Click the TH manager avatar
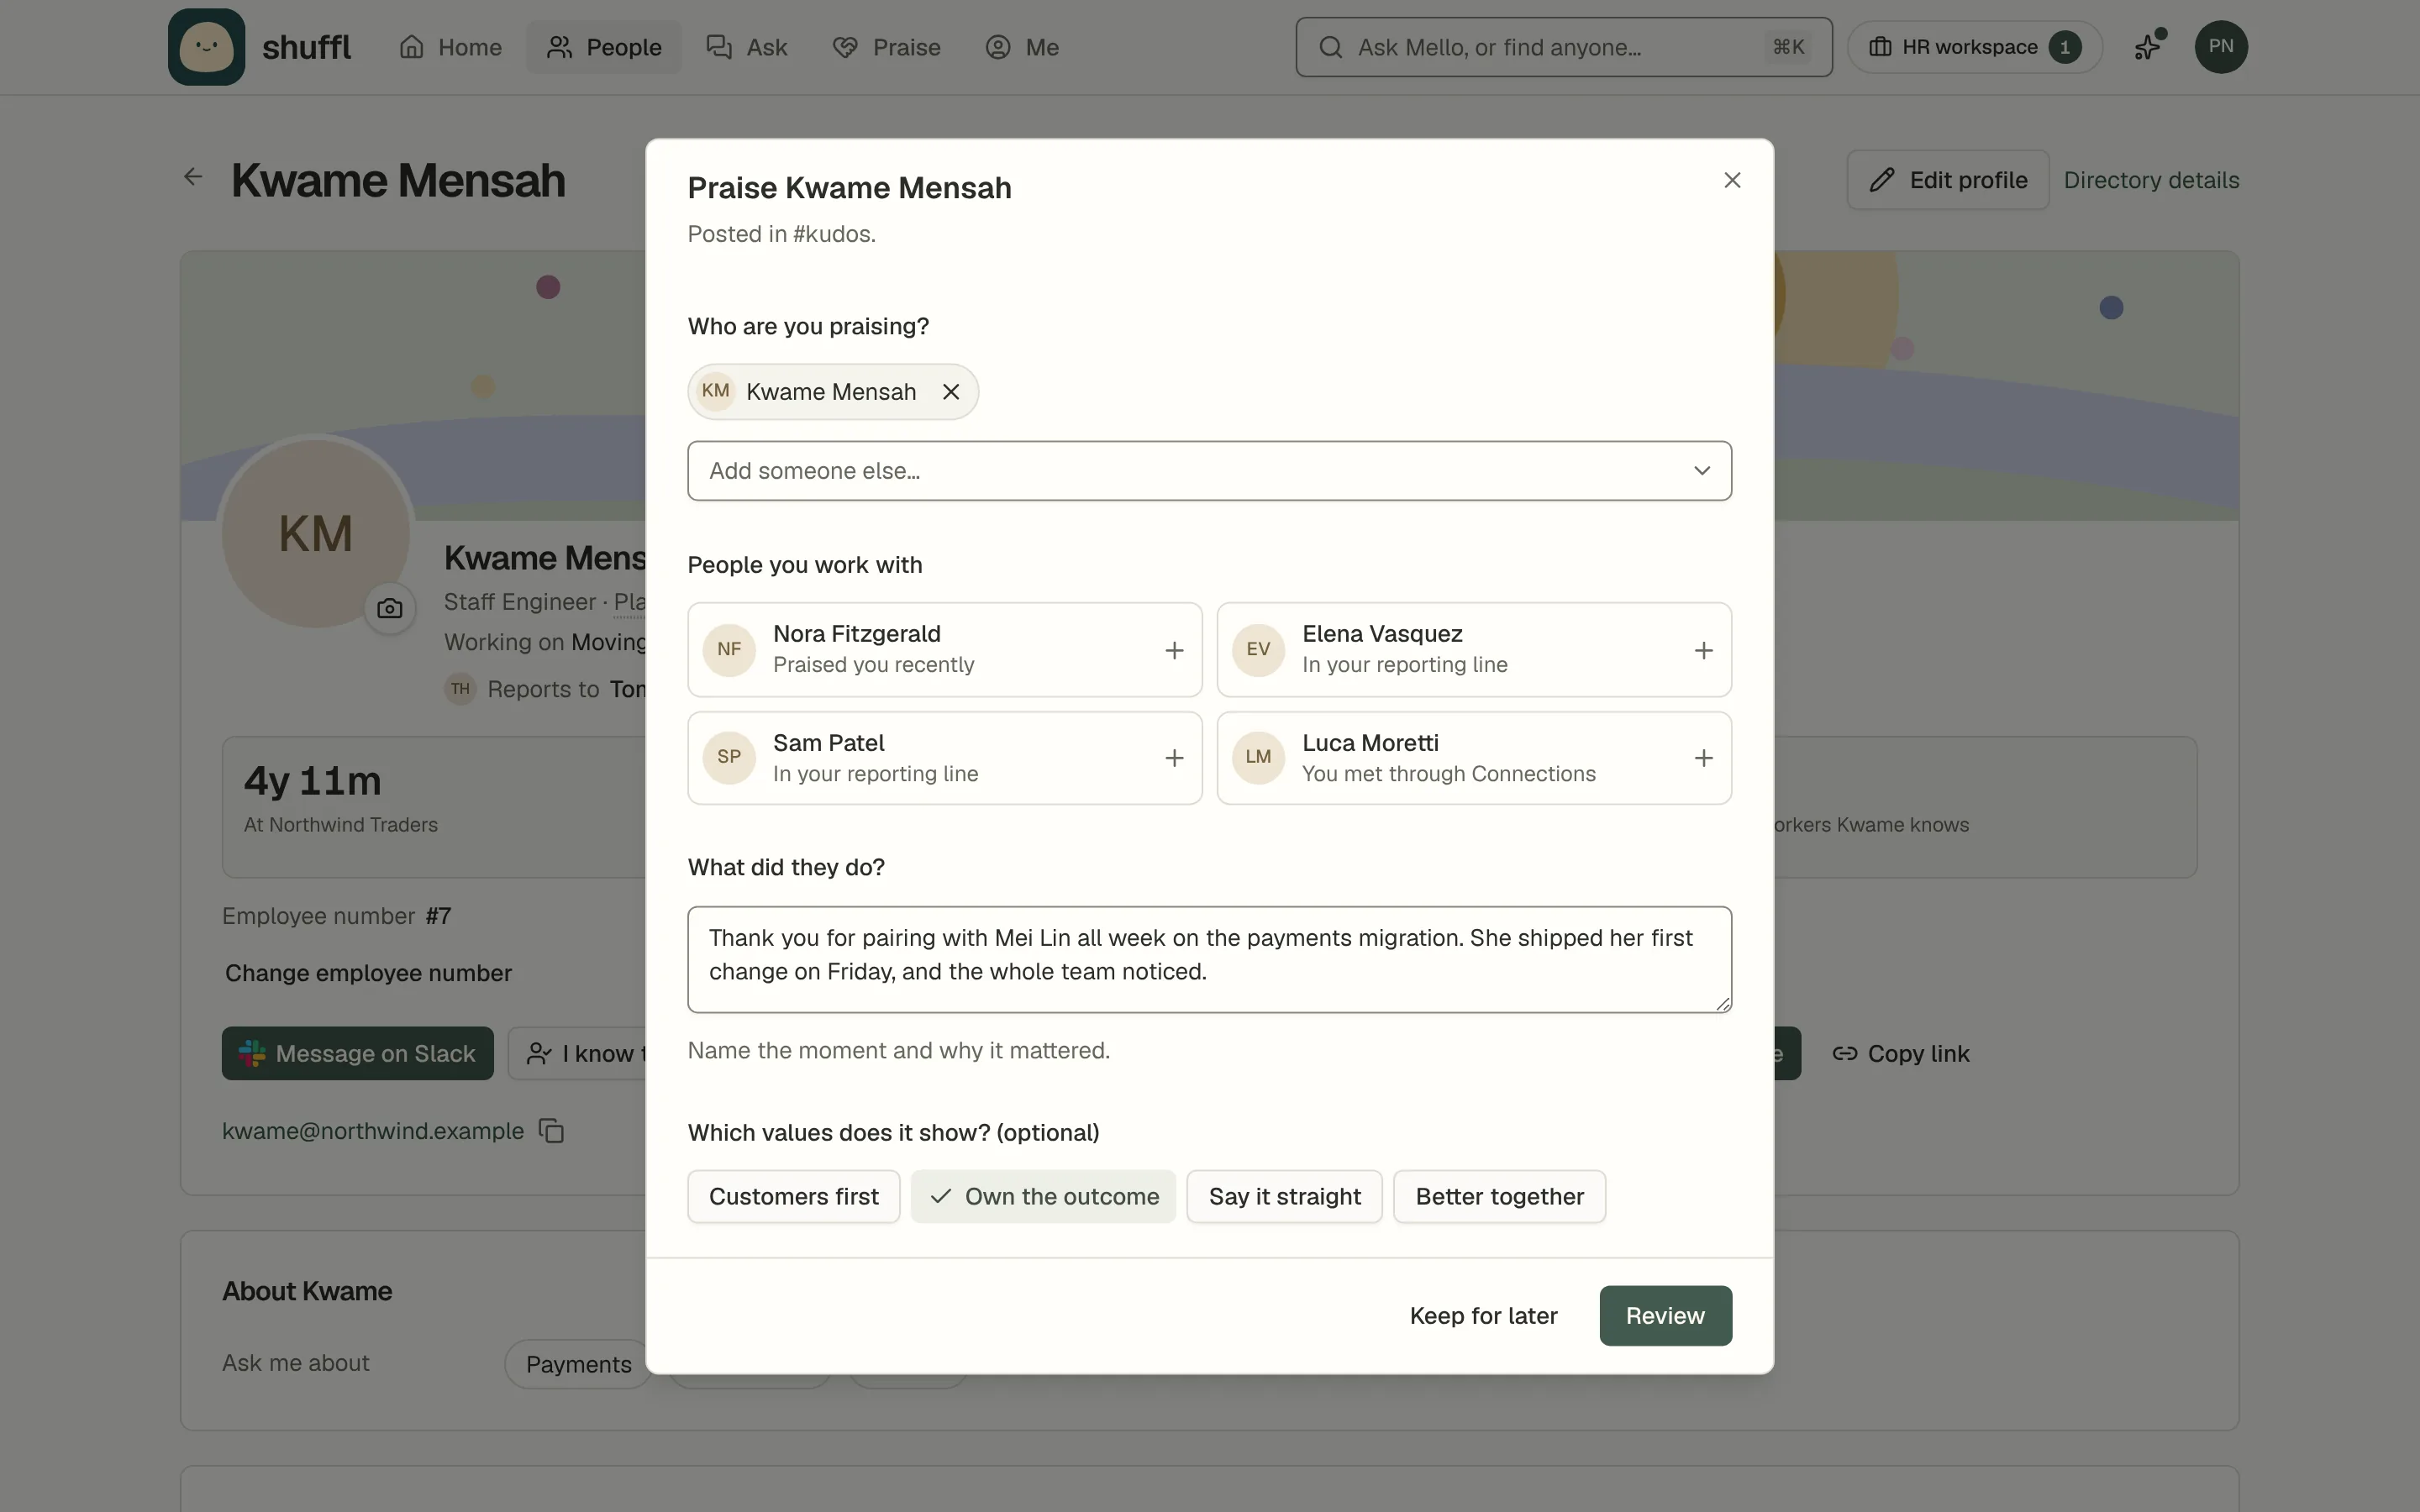 (460, 689)
